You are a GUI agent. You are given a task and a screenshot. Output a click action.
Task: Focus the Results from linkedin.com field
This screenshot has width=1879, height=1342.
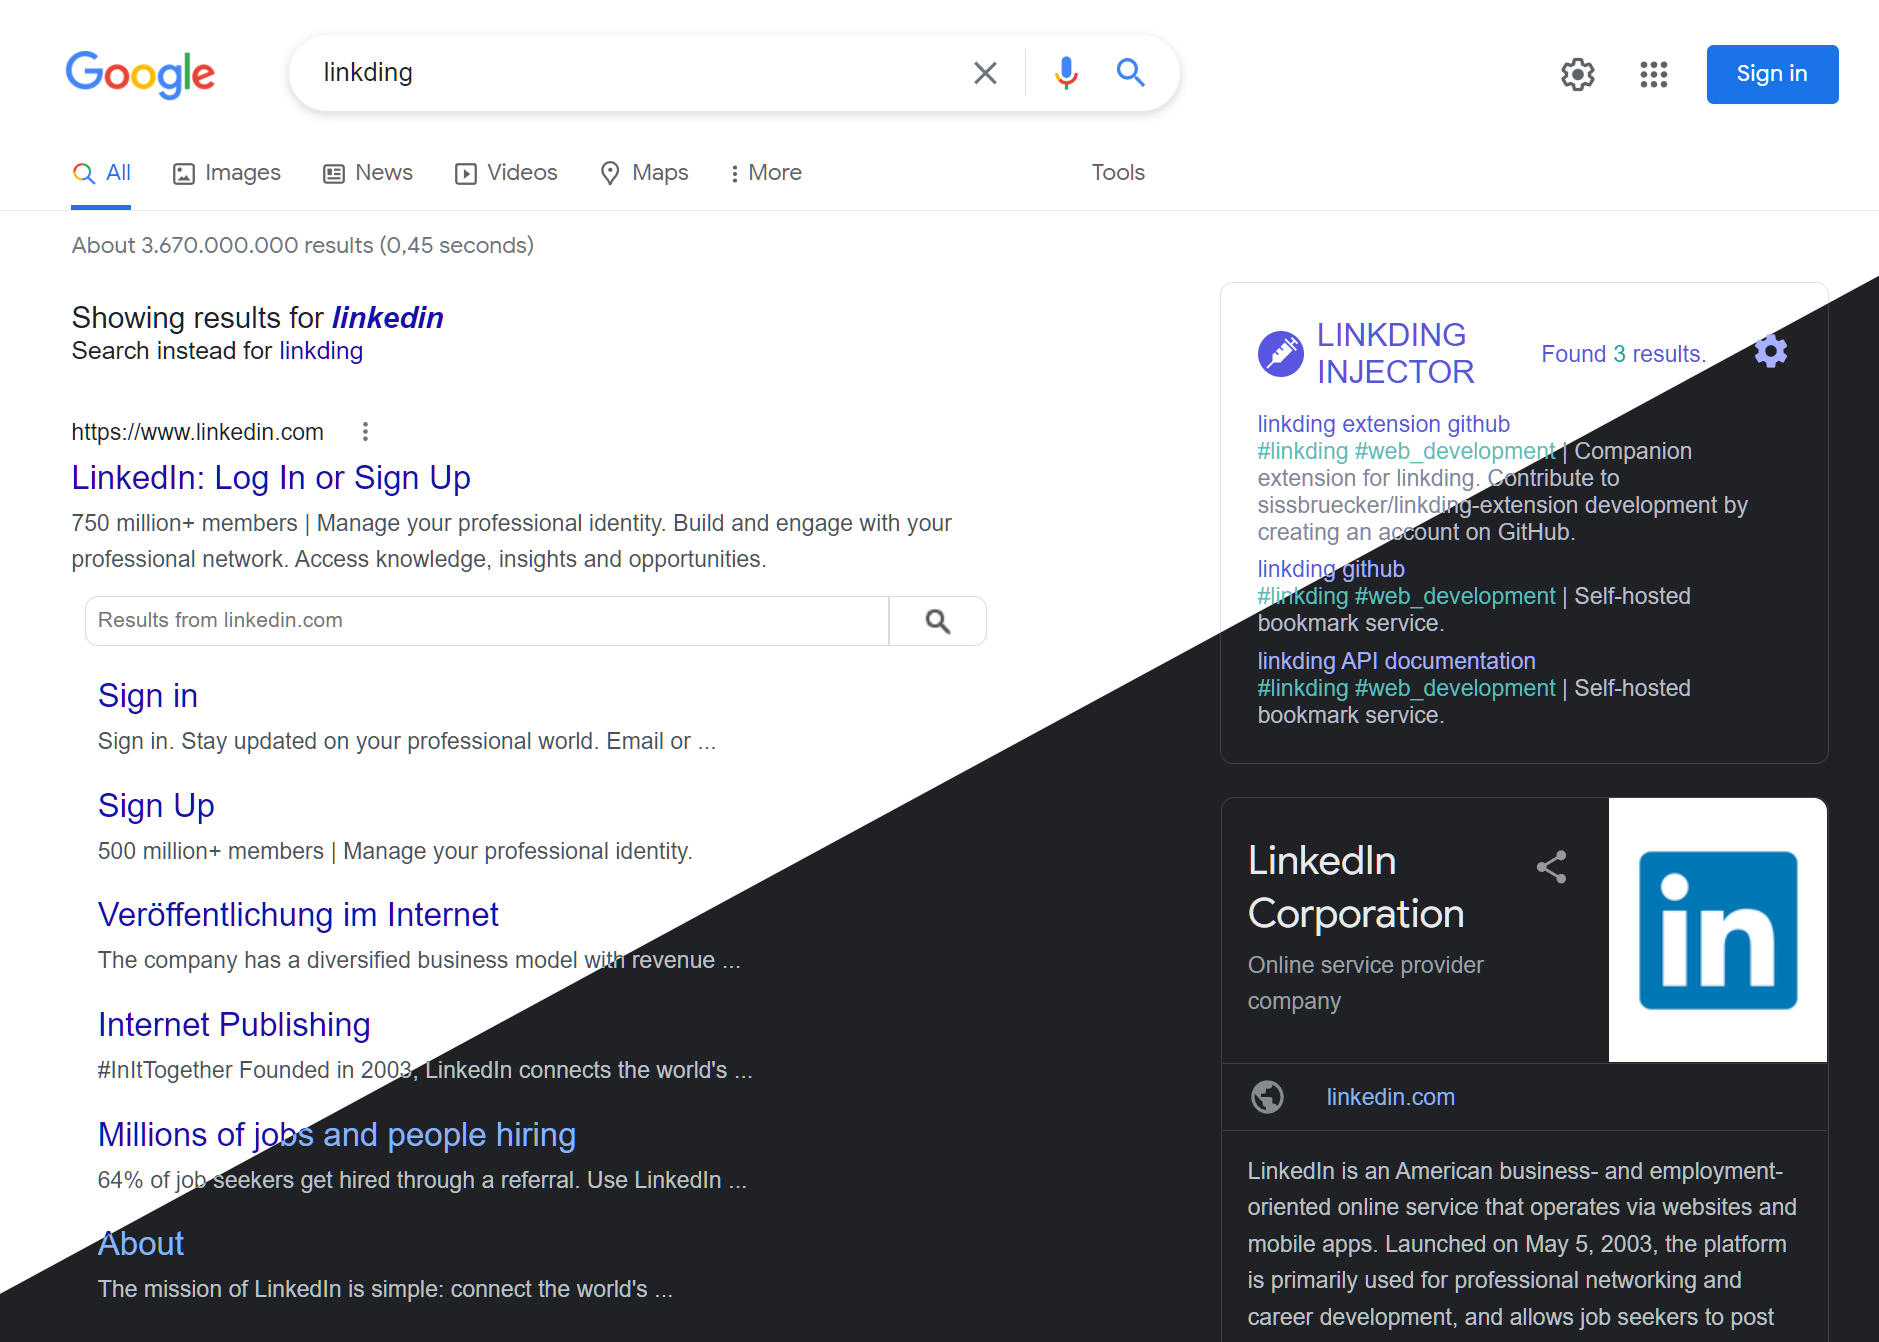pos(487,621)
